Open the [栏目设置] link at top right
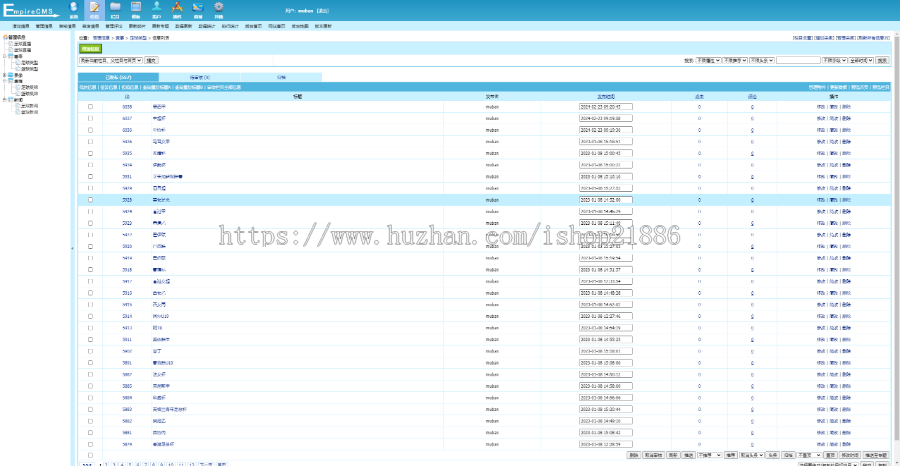 (802, 37)
